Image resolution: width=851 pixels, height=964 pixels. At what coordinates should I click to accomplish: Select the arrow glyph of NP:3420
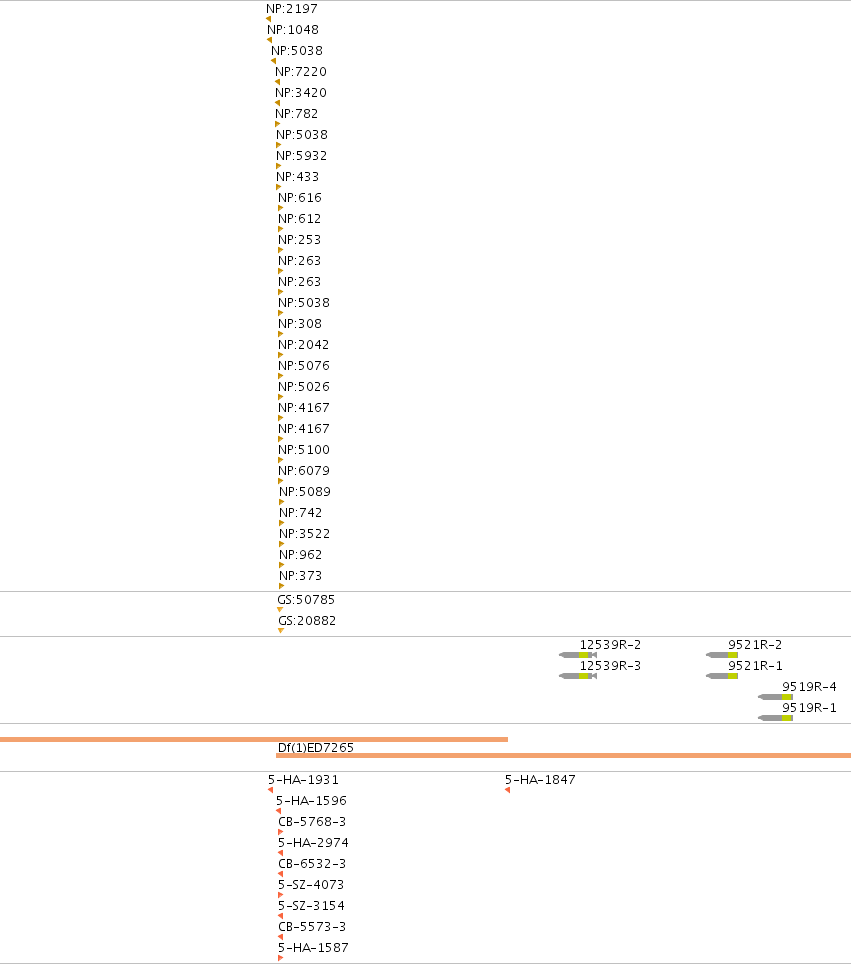pyautogui.click(x=277, y=103)
